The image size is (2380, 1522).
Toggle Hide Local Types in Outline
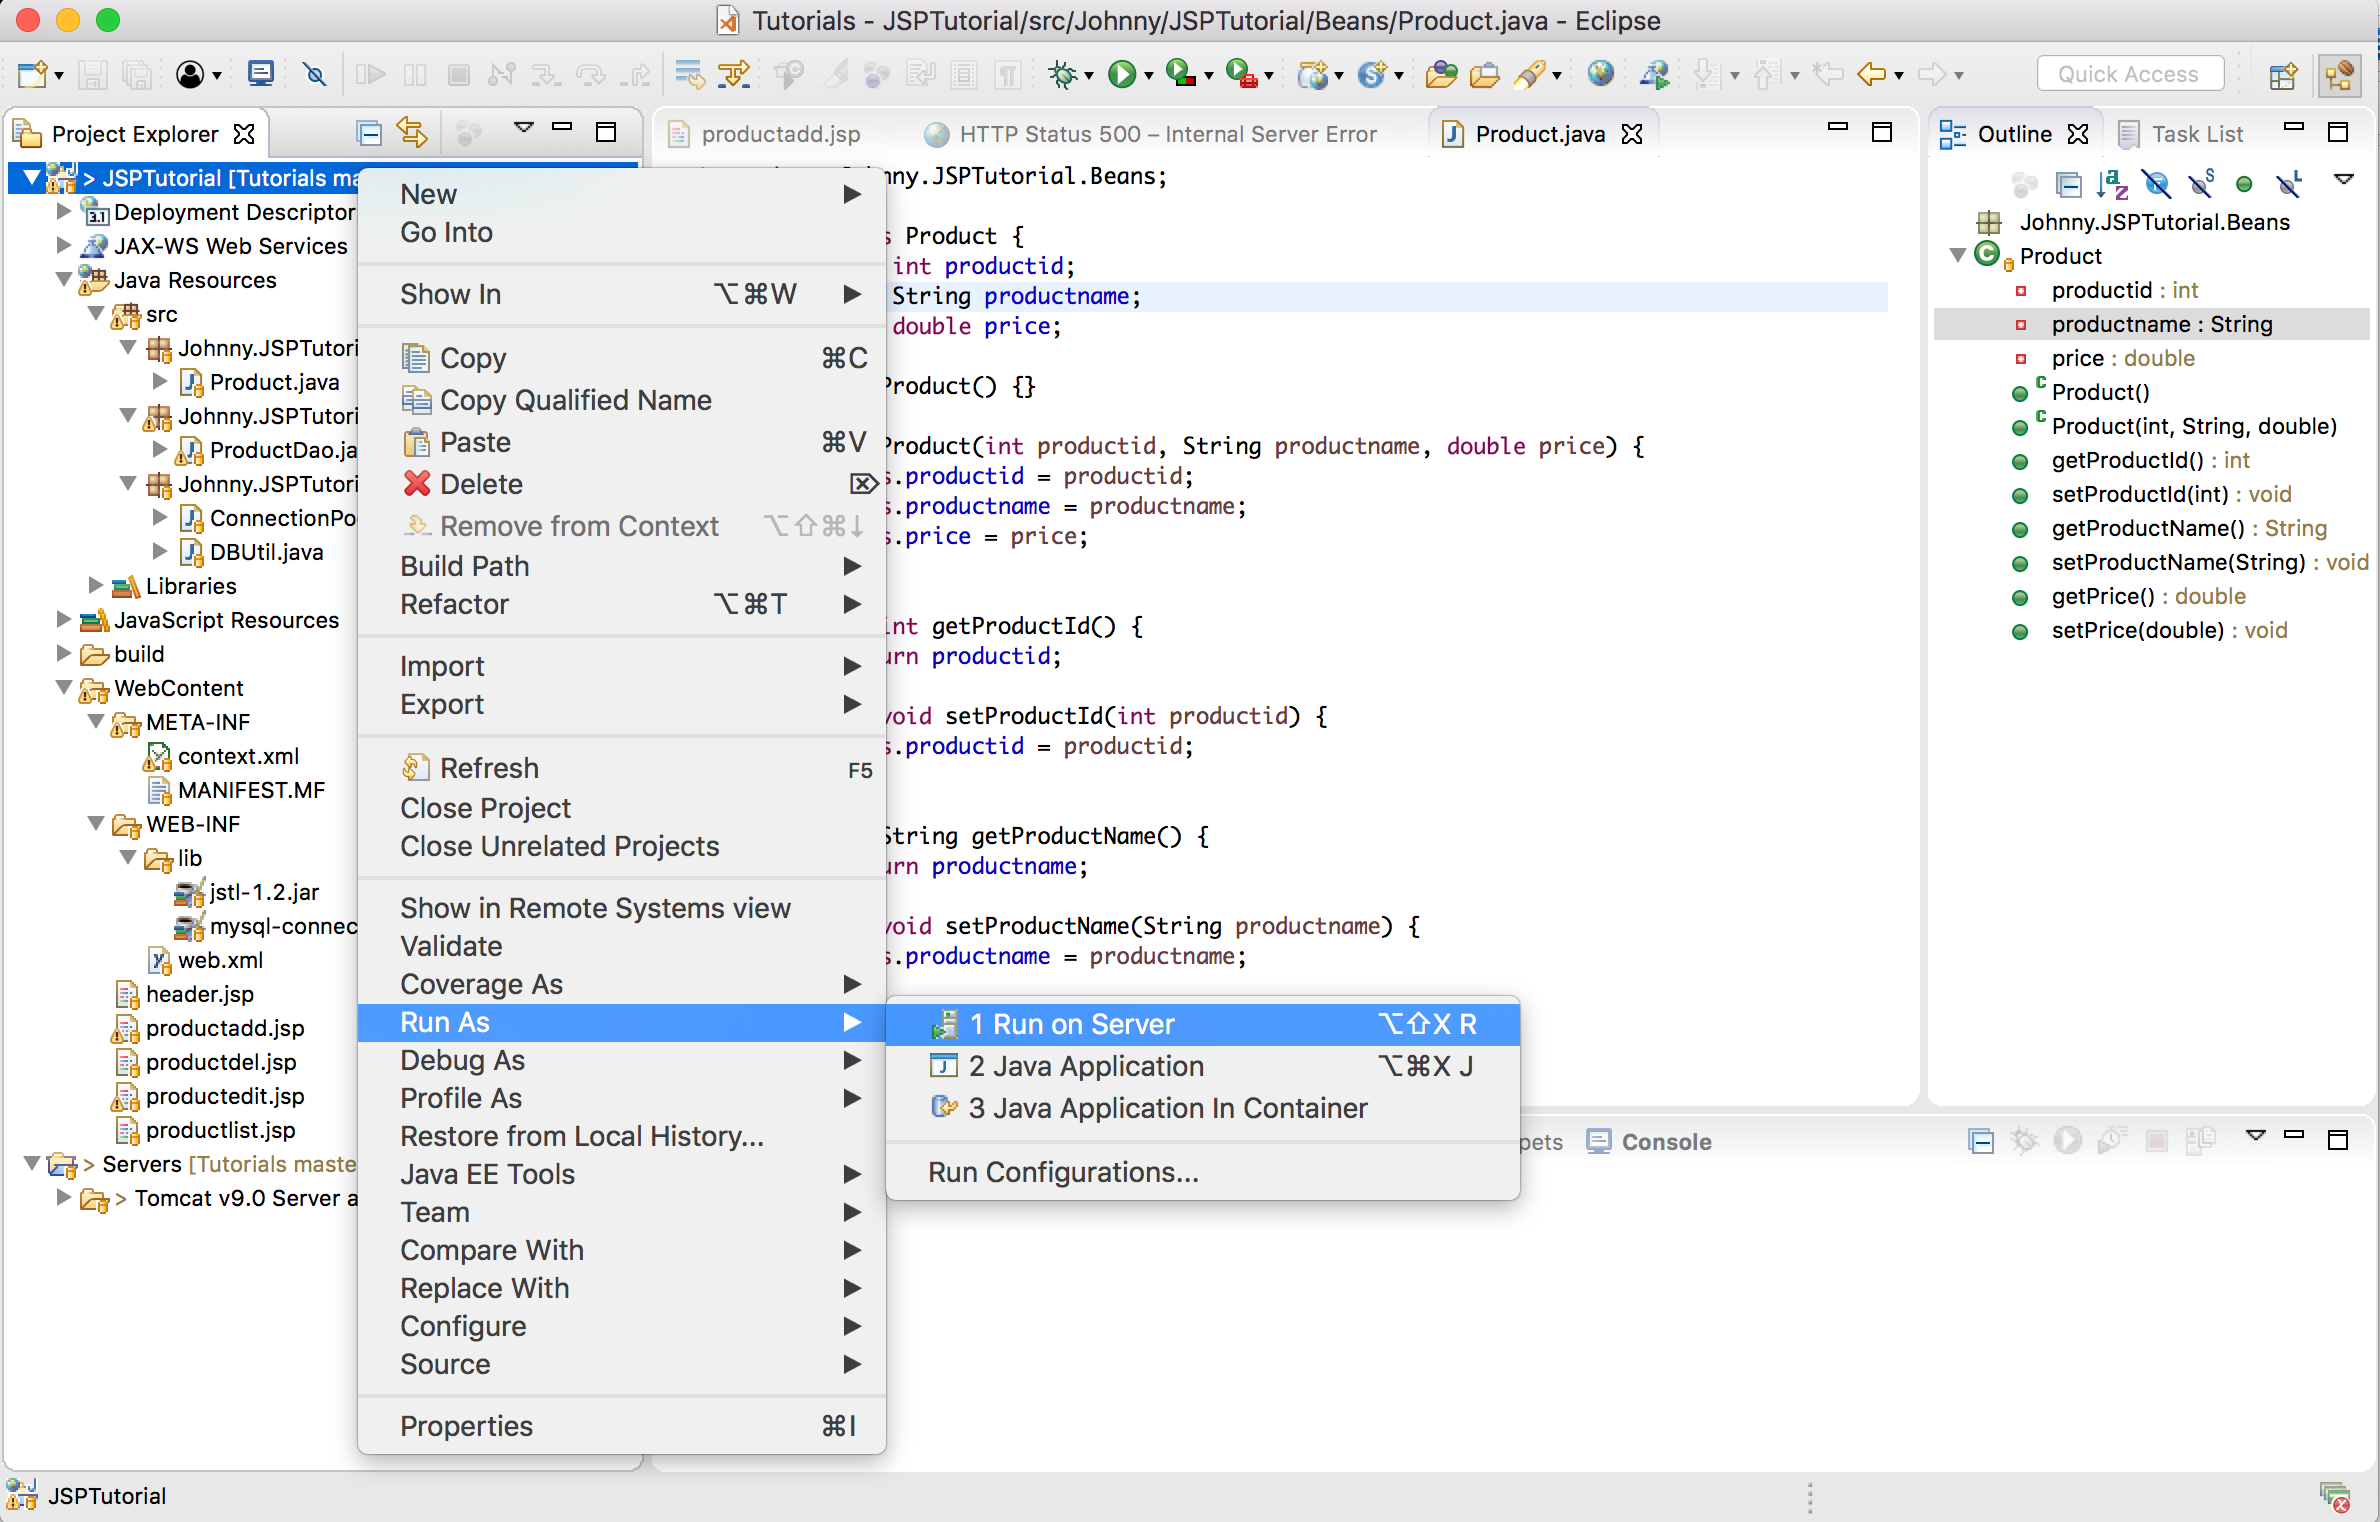pyautogui.click(x=2288, y=184)
